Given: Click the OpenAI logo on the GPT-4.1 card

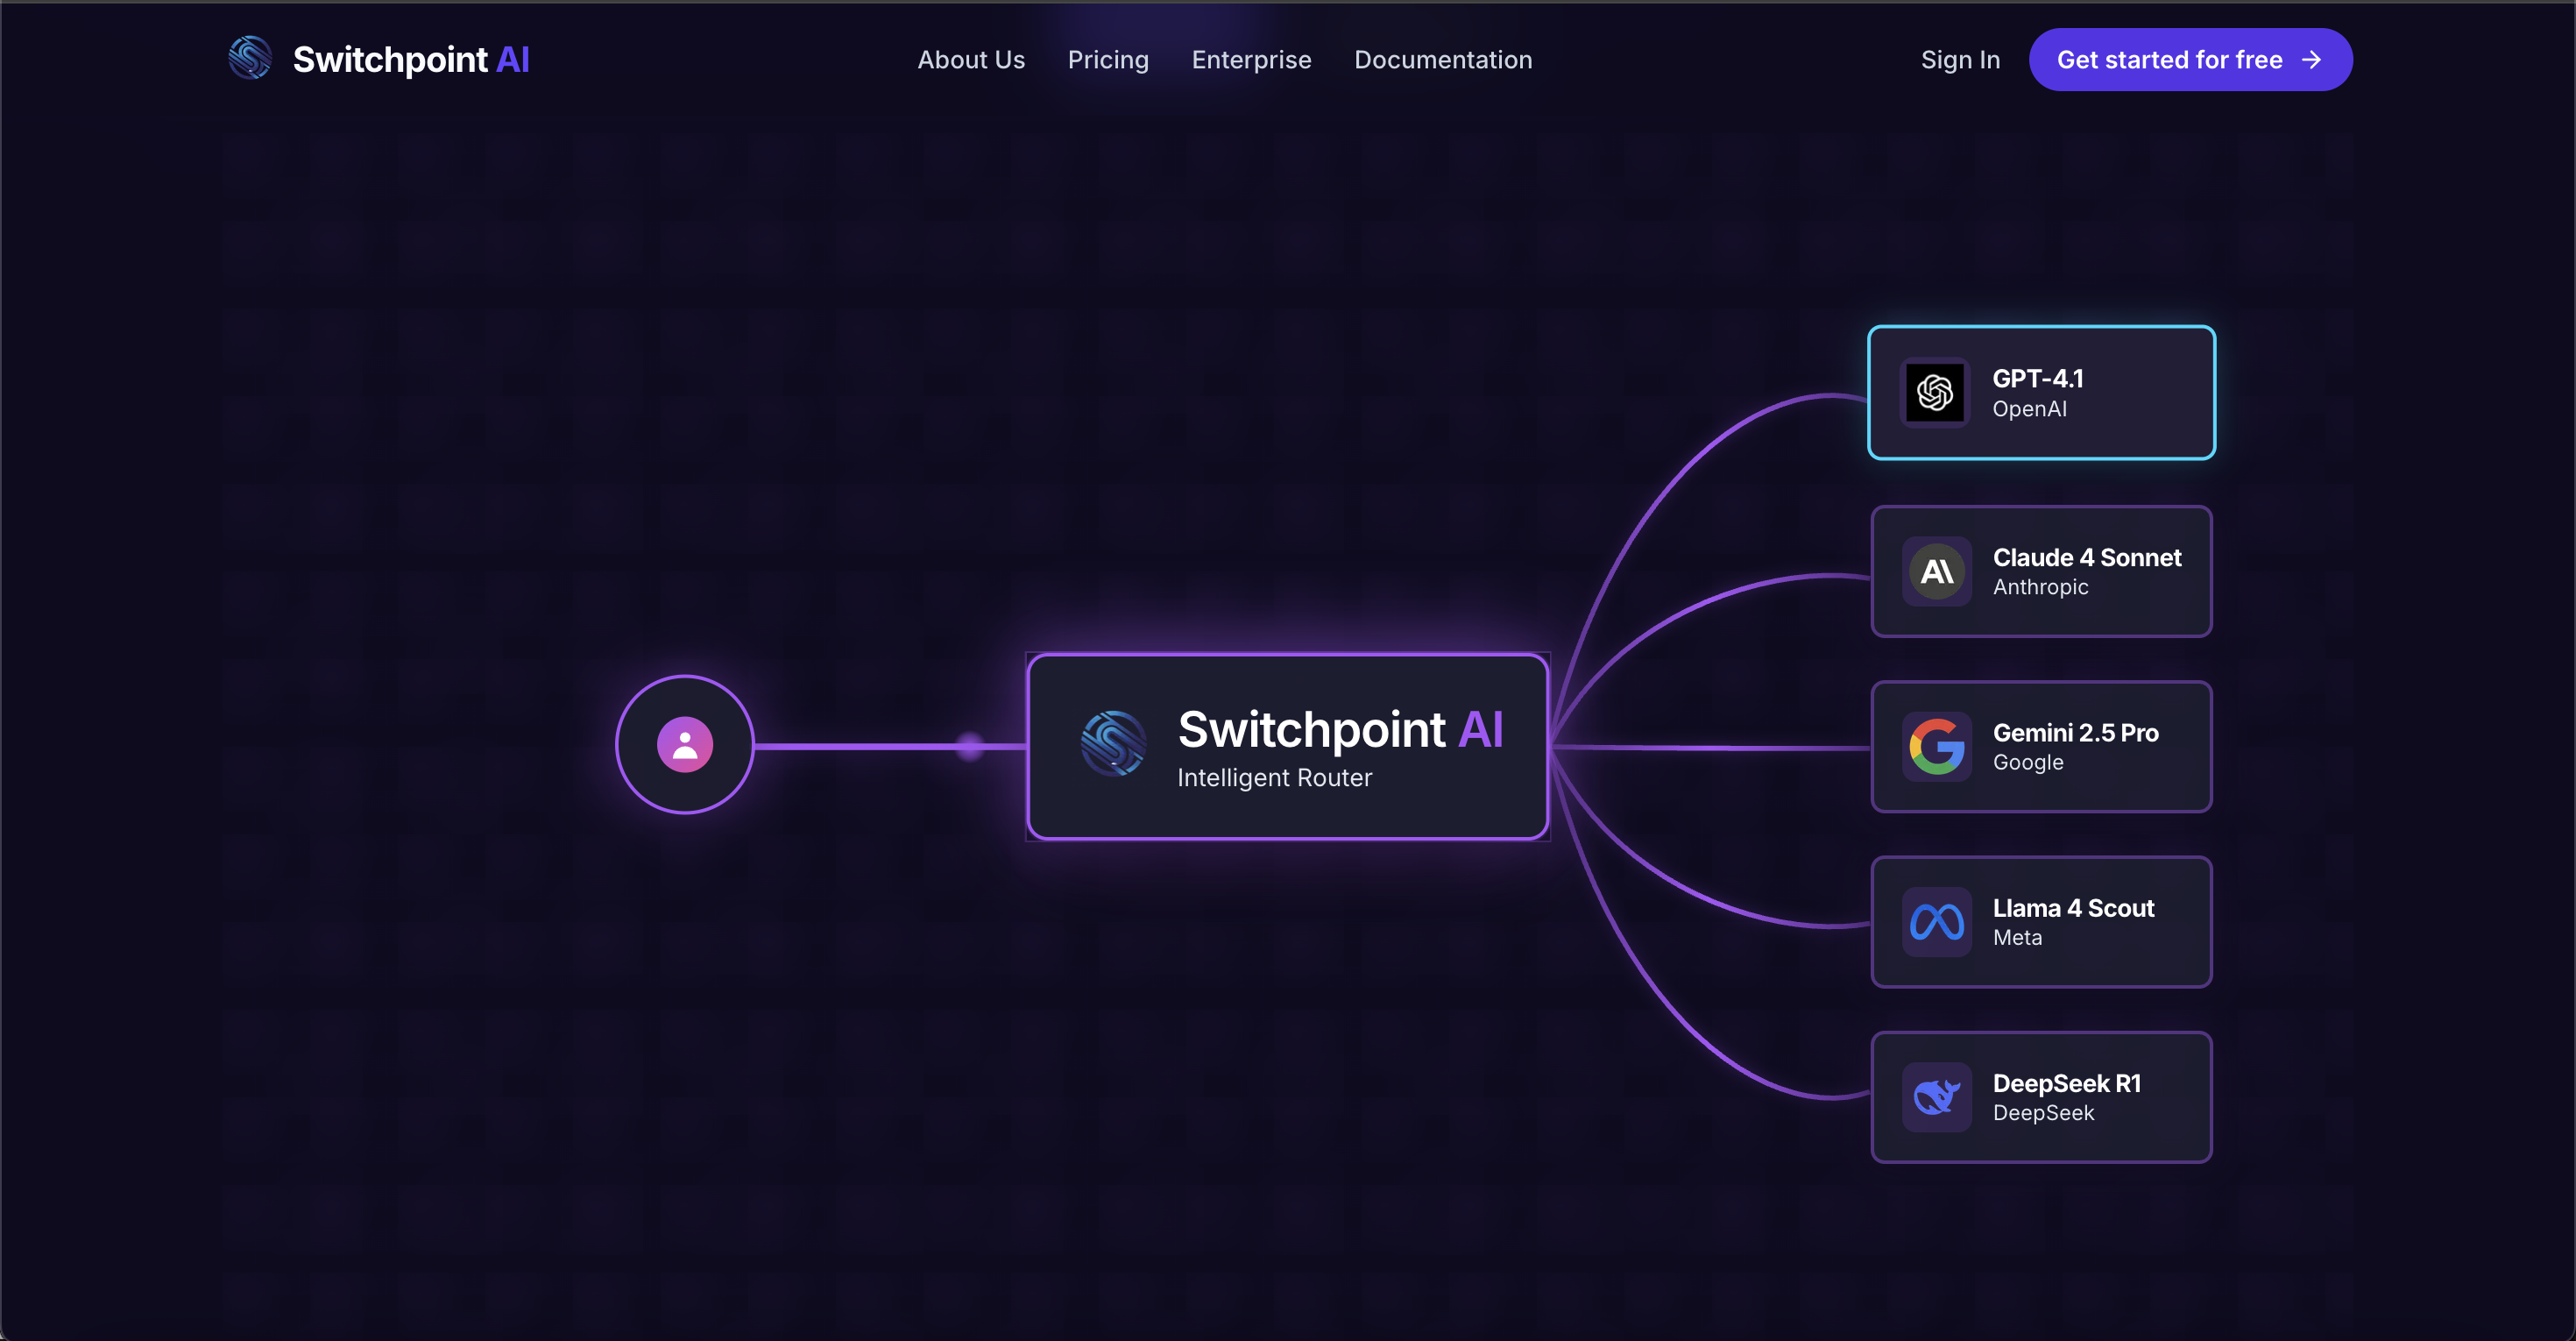Looking at the screenshot, I should [1936, 392].
